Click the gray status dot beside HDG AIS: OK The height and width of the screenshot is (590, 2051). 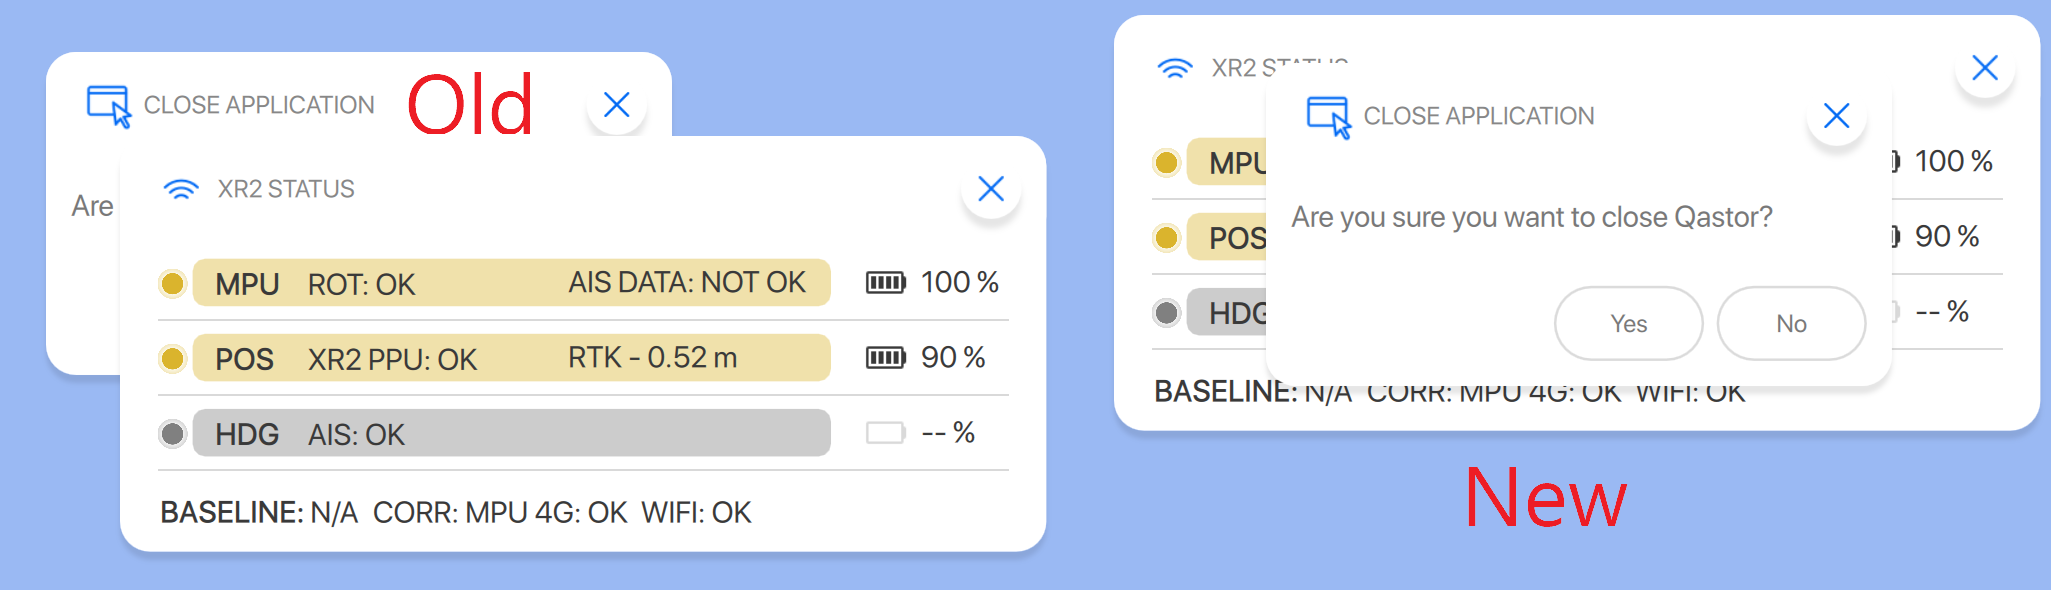tap(173, 434)
